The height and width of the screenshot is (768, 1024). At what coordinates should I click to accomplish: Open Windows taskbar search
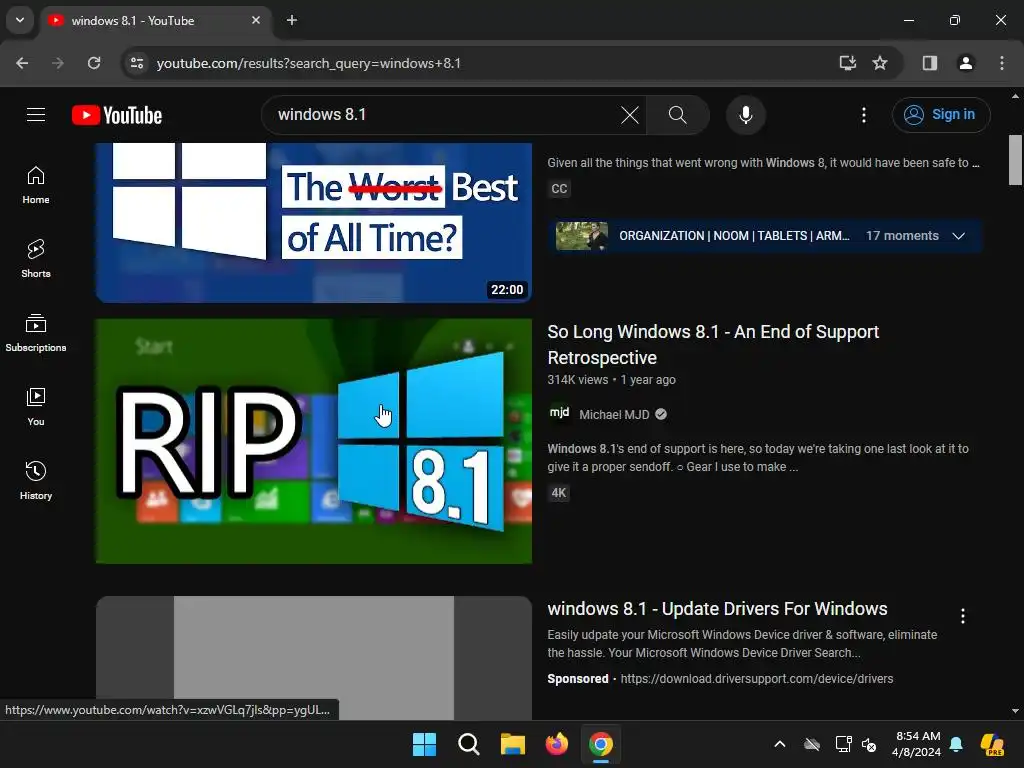[468, 744]
